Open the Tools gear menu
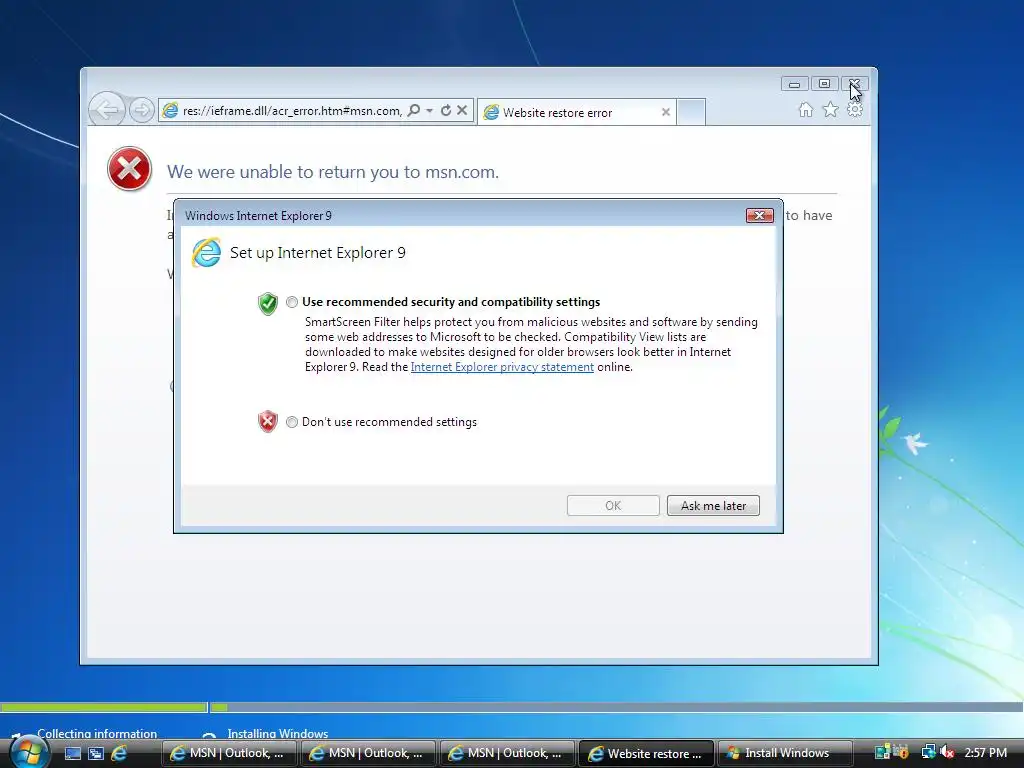 click(855, 110)
